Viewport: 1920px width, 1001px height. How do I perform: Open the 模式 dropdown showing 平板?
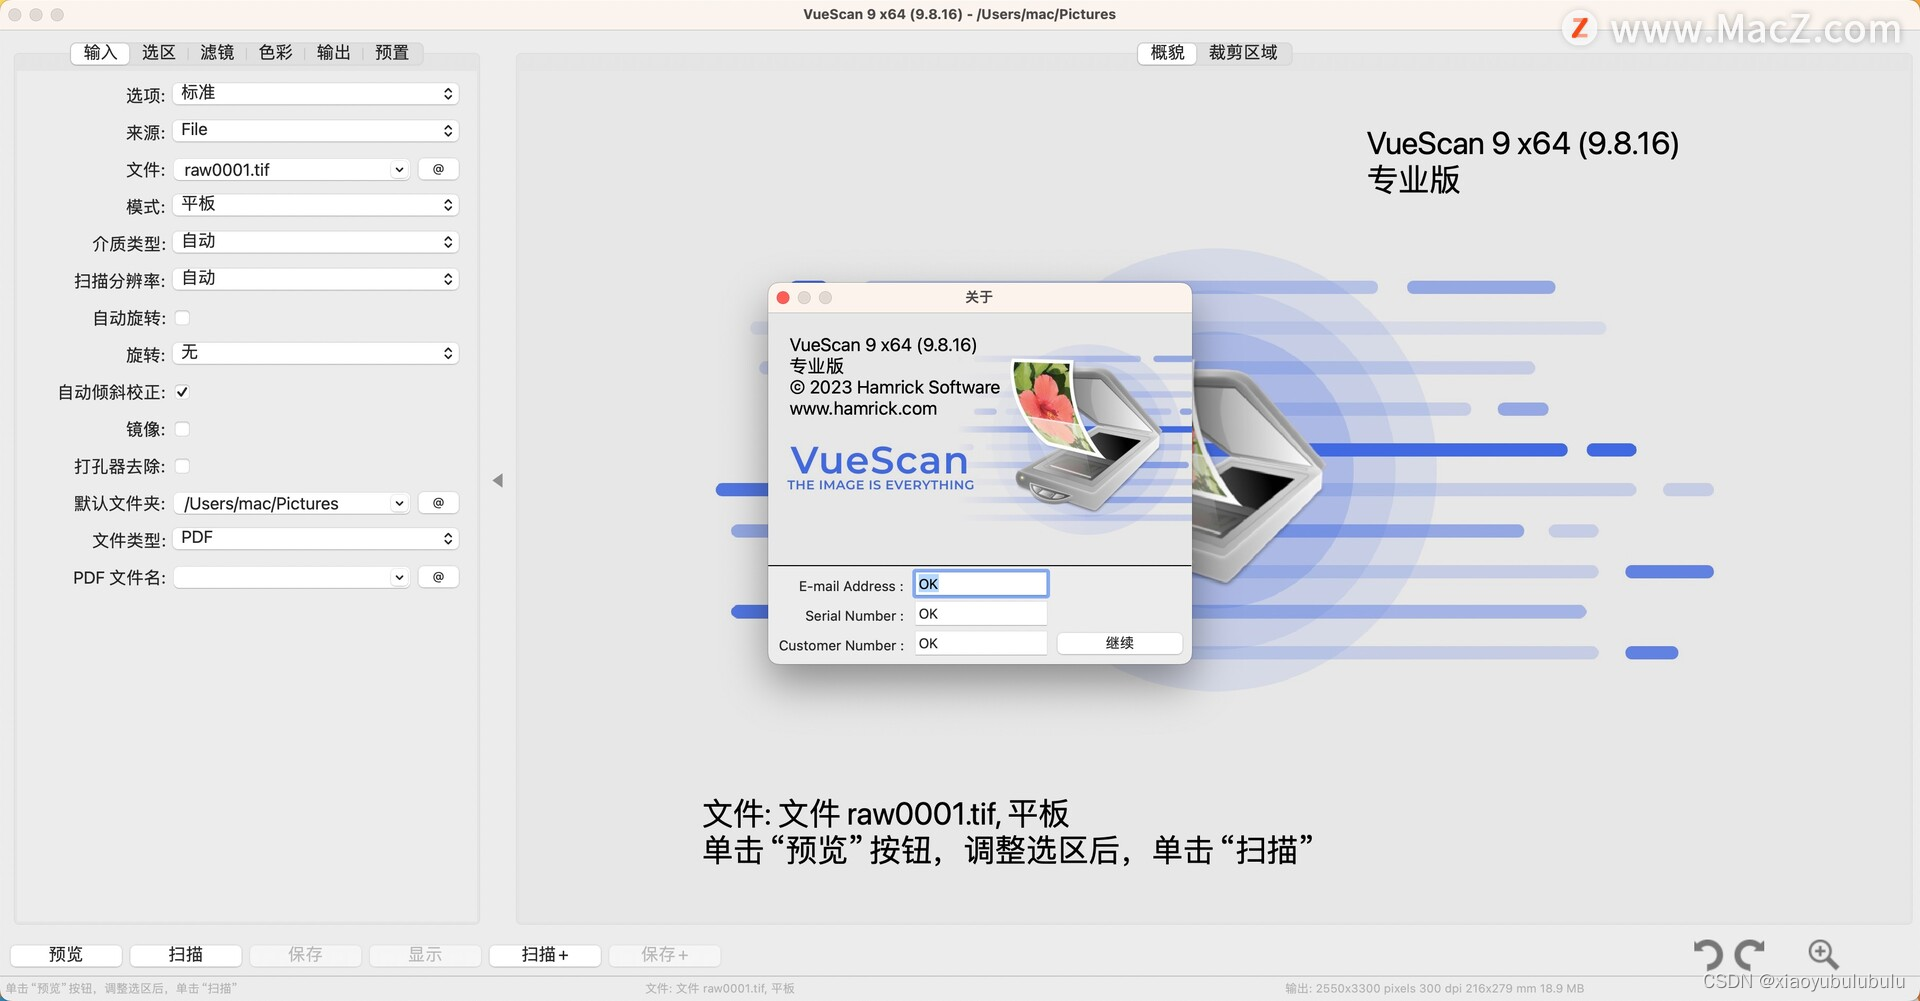tap(315, 204)
